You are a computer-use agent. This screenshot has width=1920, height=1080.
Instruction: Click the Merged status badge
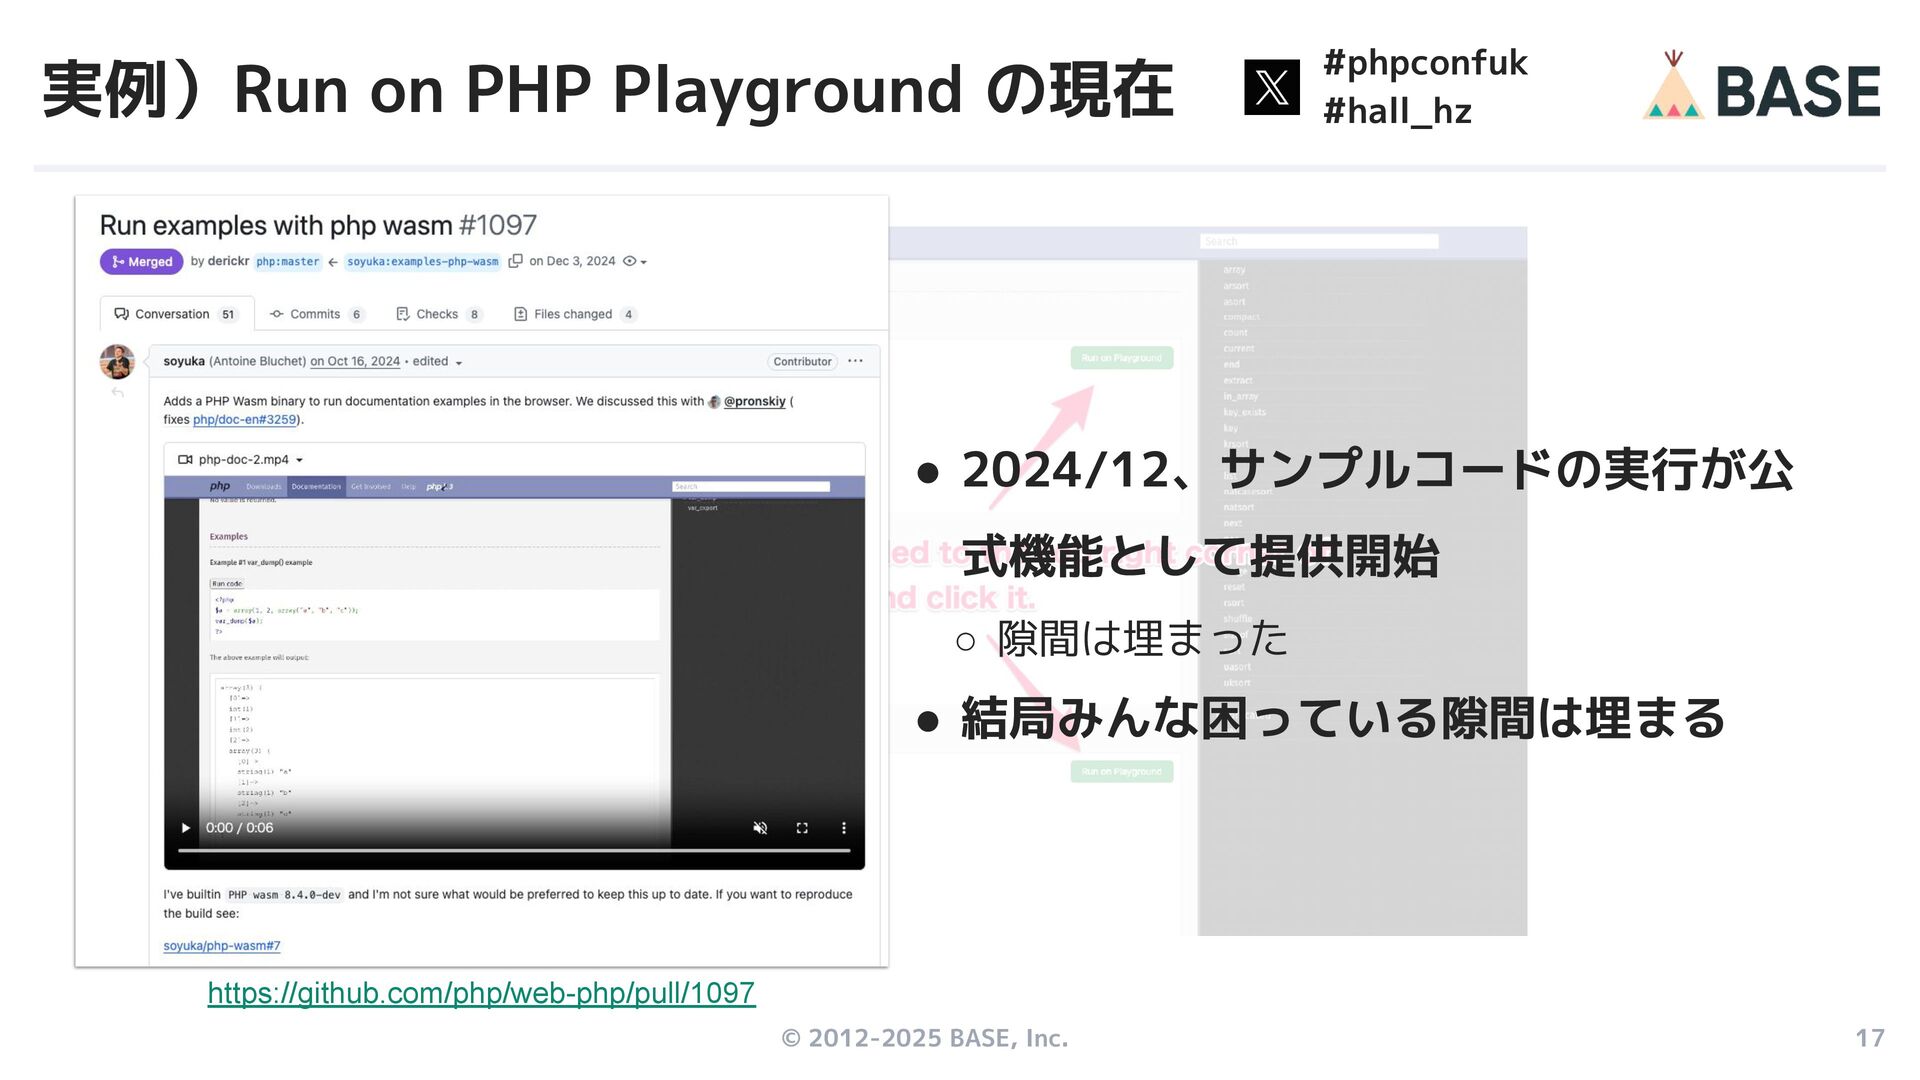[142, 262]
